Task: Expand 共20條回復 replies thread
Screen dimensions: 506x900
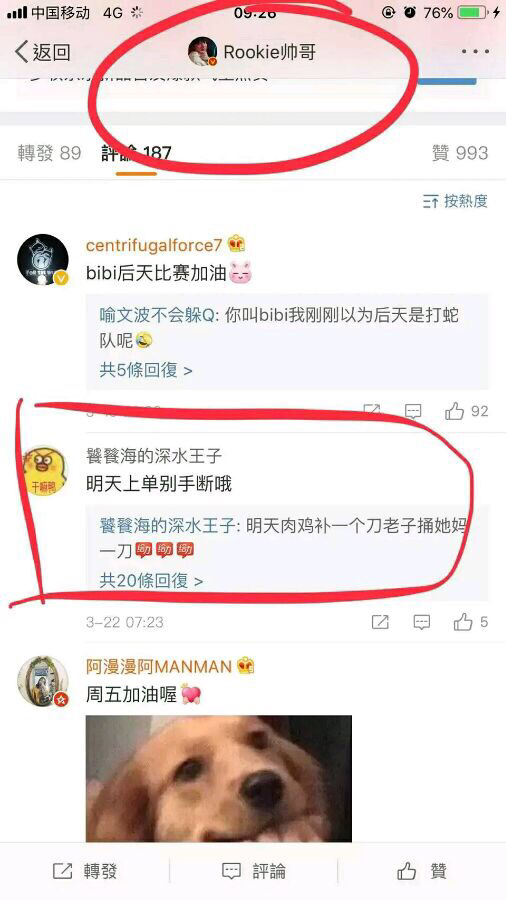Action: pos(151,581)
